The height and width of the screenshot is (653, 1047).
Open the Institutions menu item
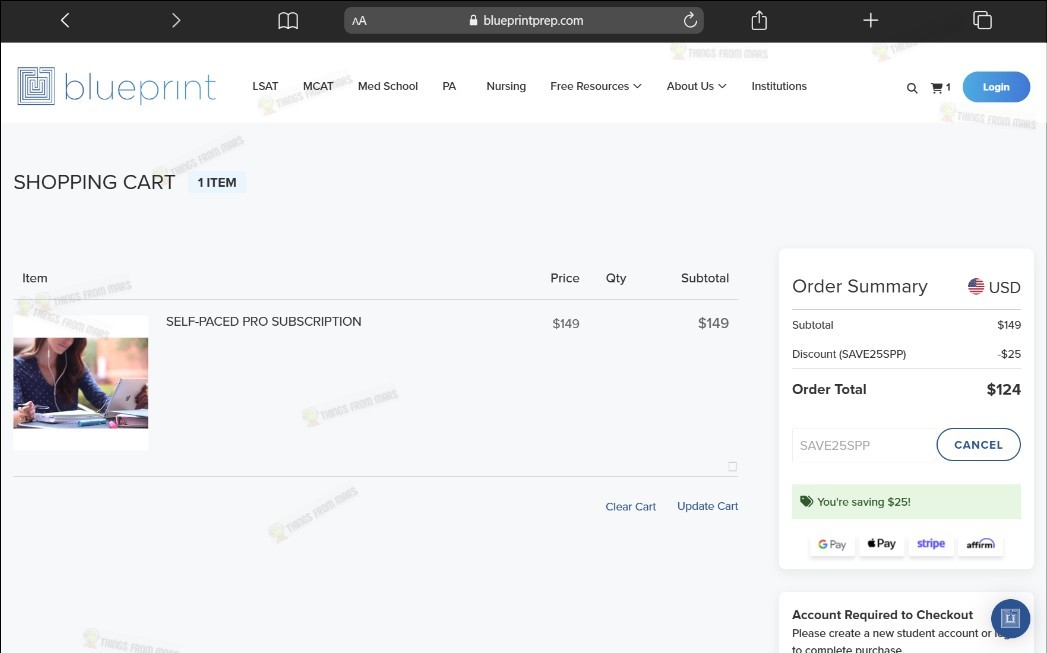pos(779,86)
